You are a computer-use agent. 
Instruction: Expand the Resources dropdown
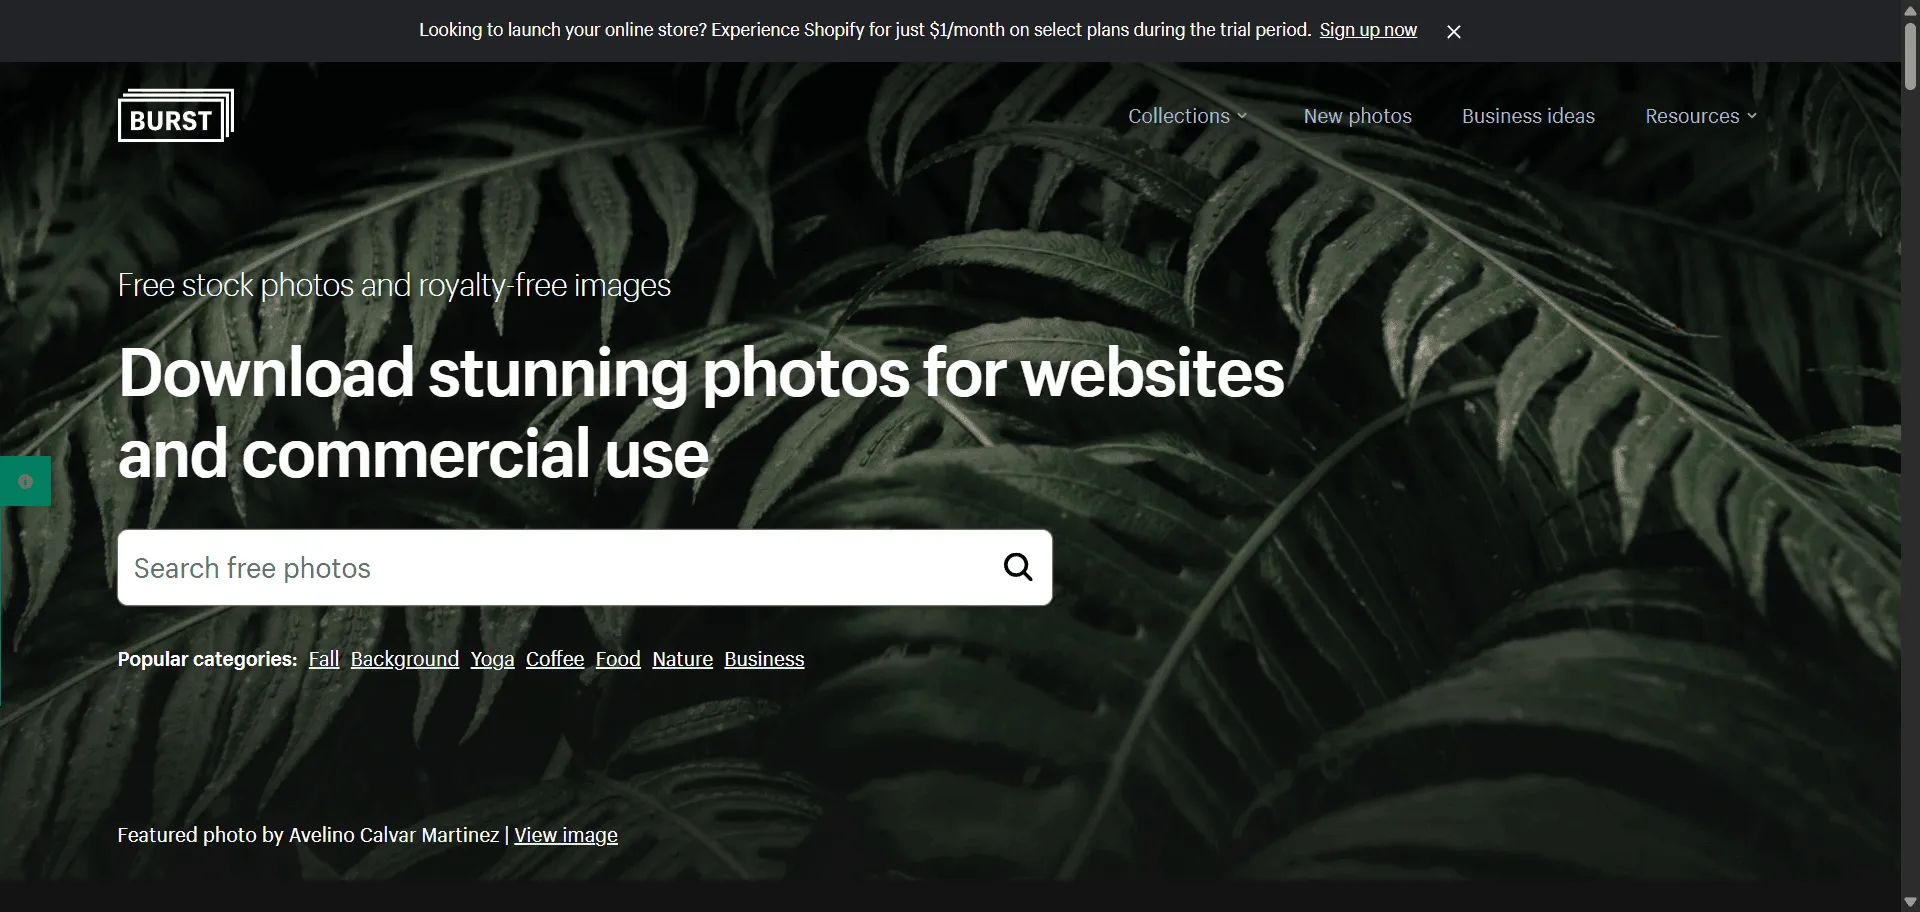click(1700, 116)
